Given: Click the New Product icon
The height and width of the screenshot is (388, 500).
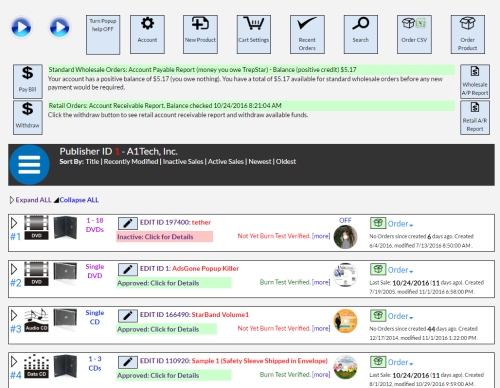Looking at the screenshot, I should pyautogui.click(x=200, y=34).
